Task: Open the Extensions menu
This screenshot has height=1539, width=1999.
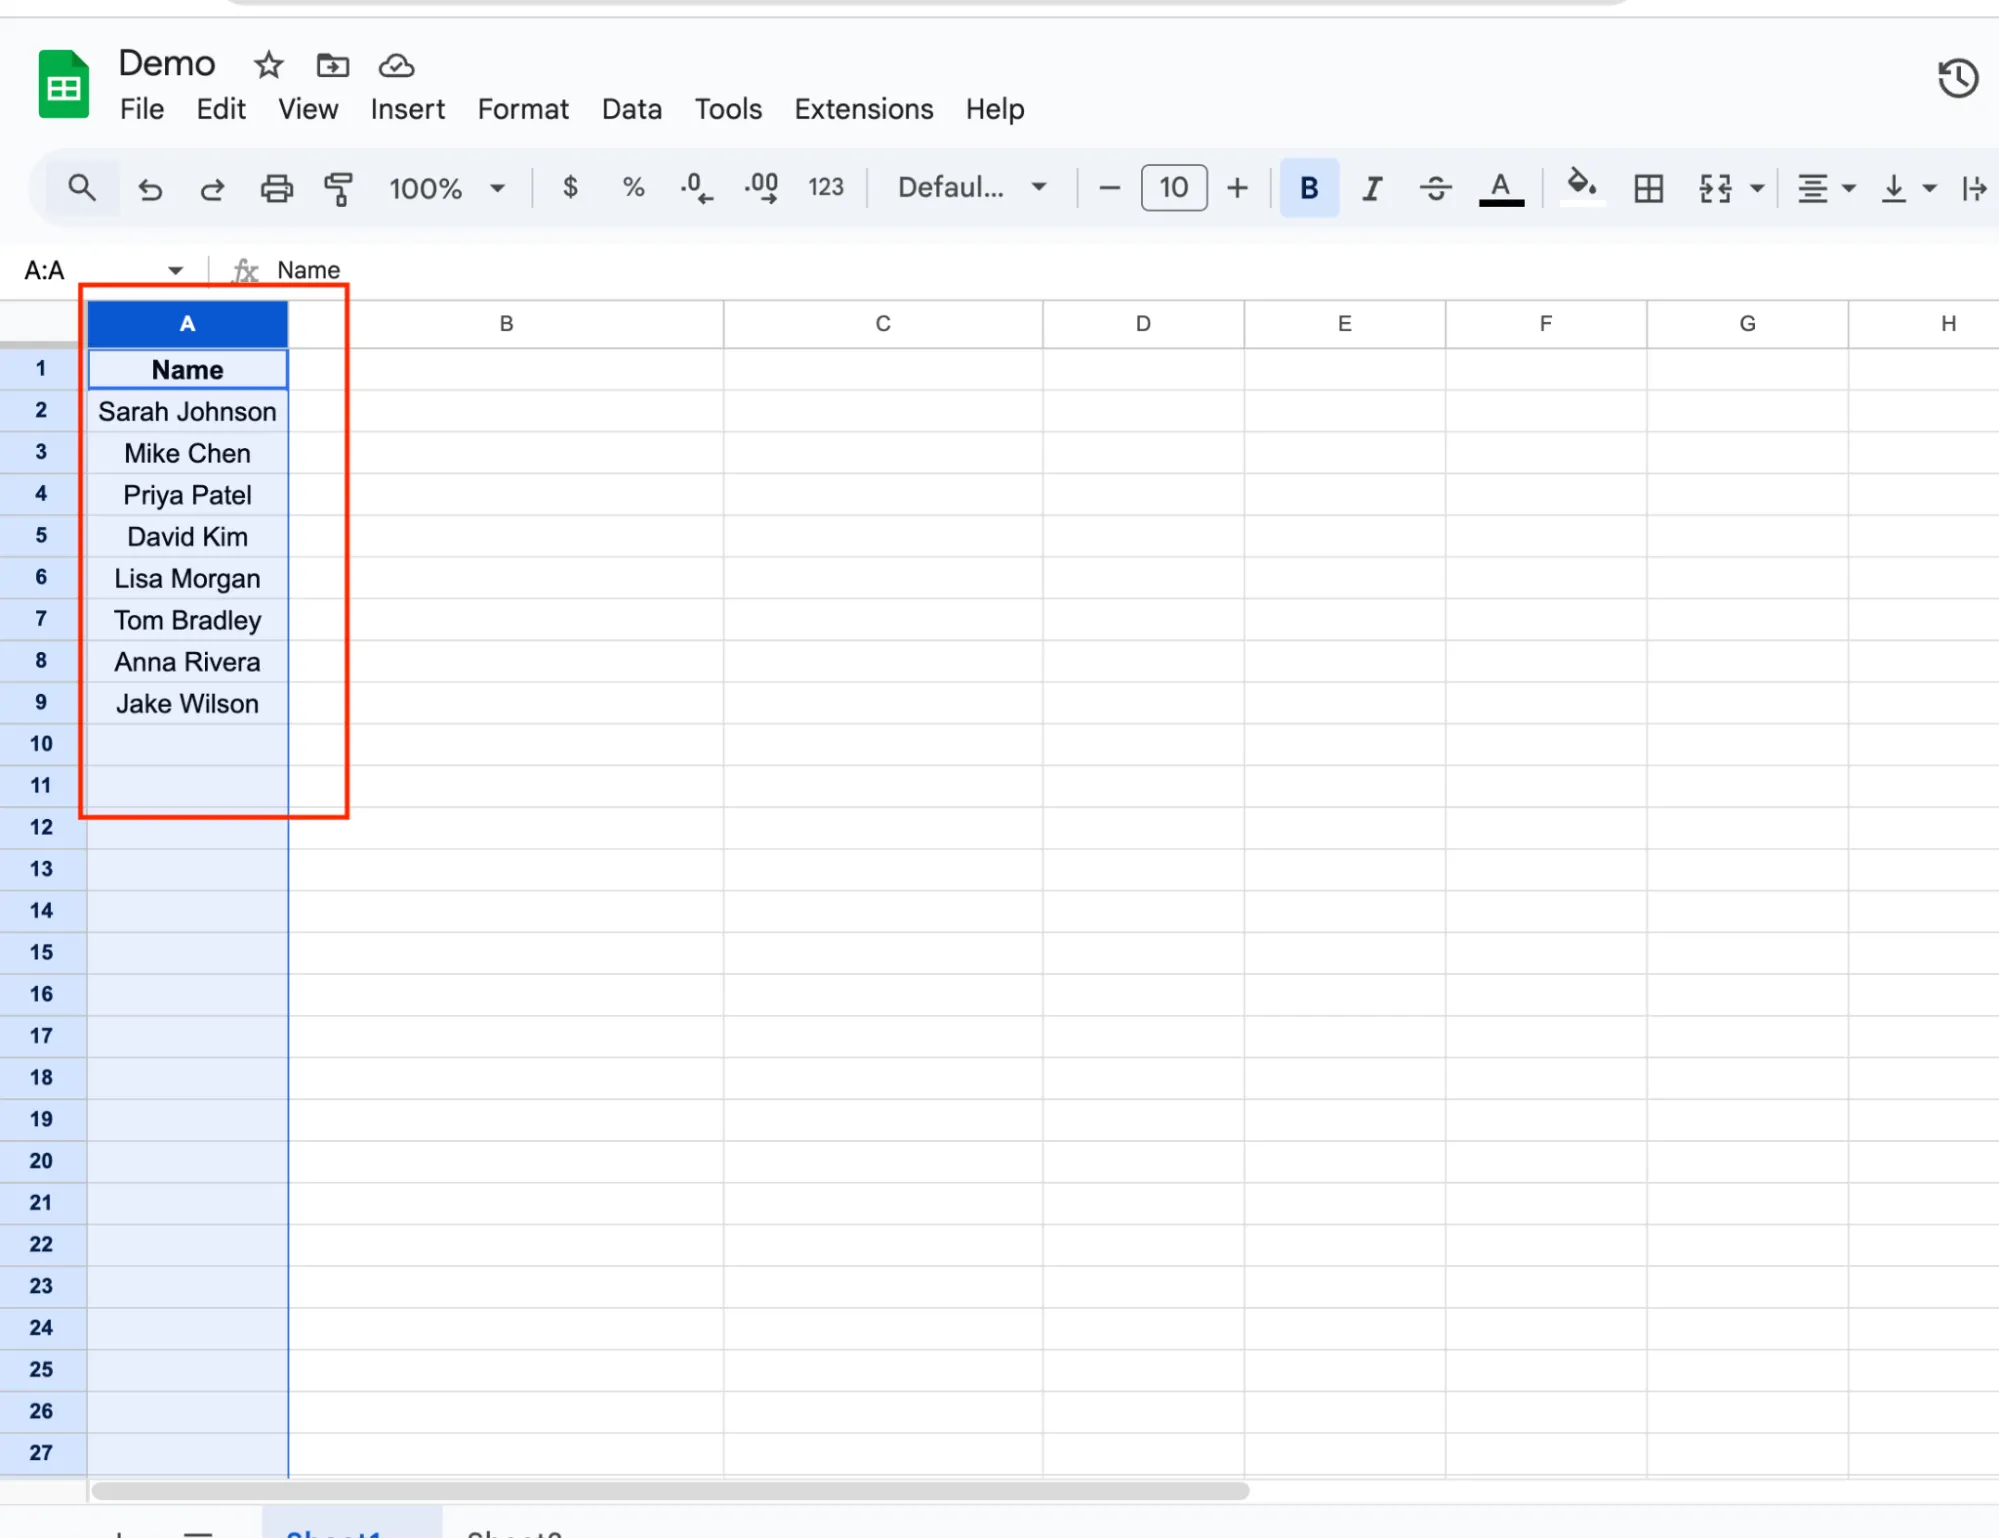Action: (x=862, y=109)
